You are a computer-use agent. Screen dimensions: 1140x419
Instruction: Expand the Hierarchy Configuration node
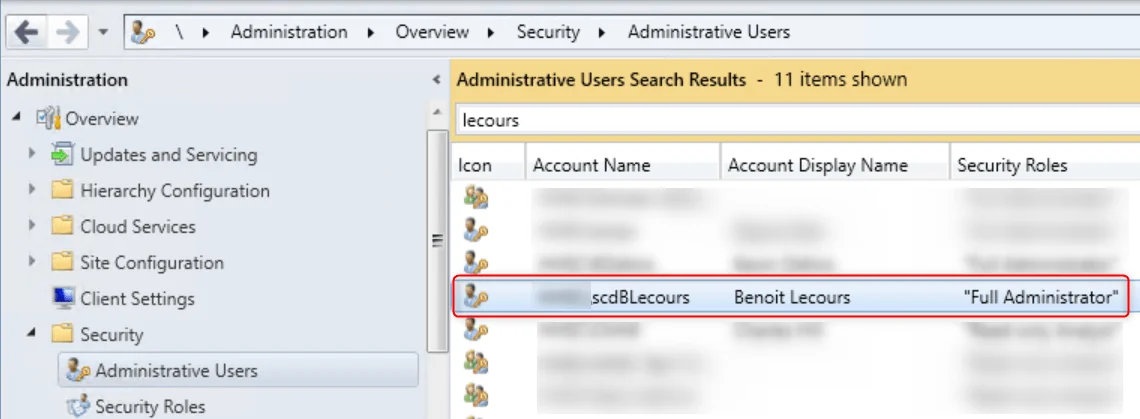coord(31,190)
